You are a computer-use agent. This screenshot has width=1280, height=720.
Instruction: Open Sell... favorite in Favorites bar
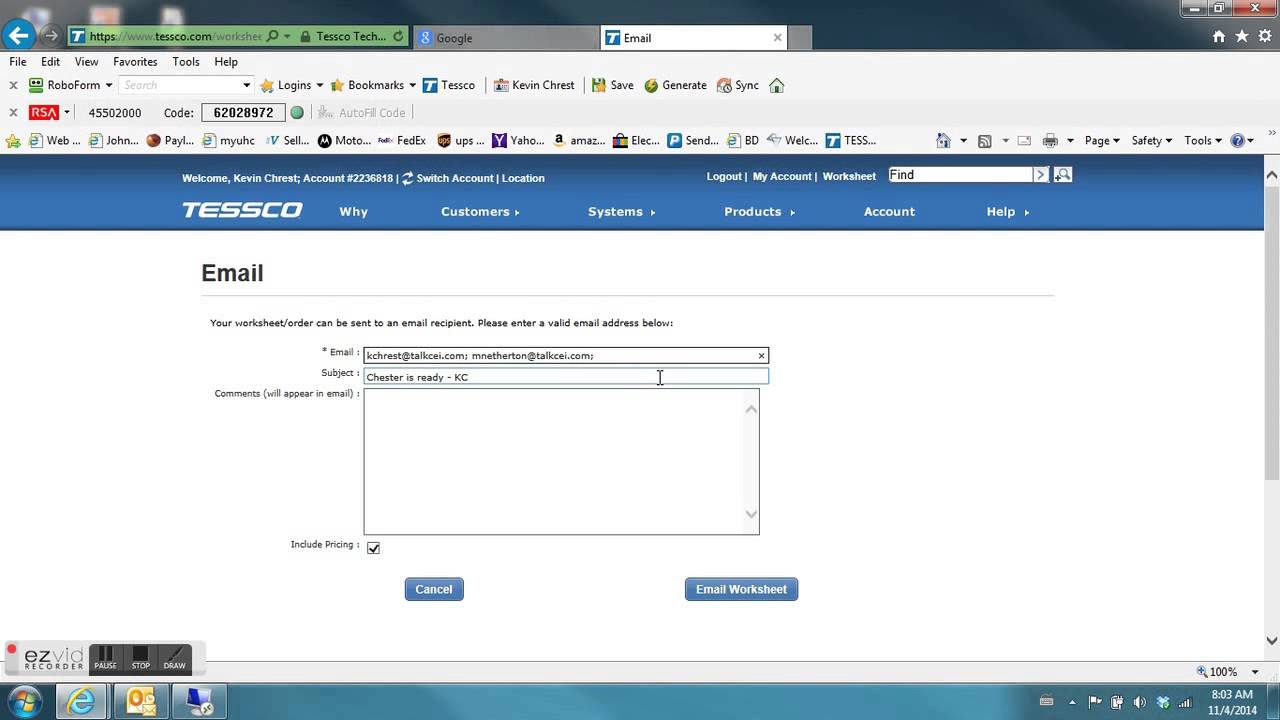[x=288, y=141]
